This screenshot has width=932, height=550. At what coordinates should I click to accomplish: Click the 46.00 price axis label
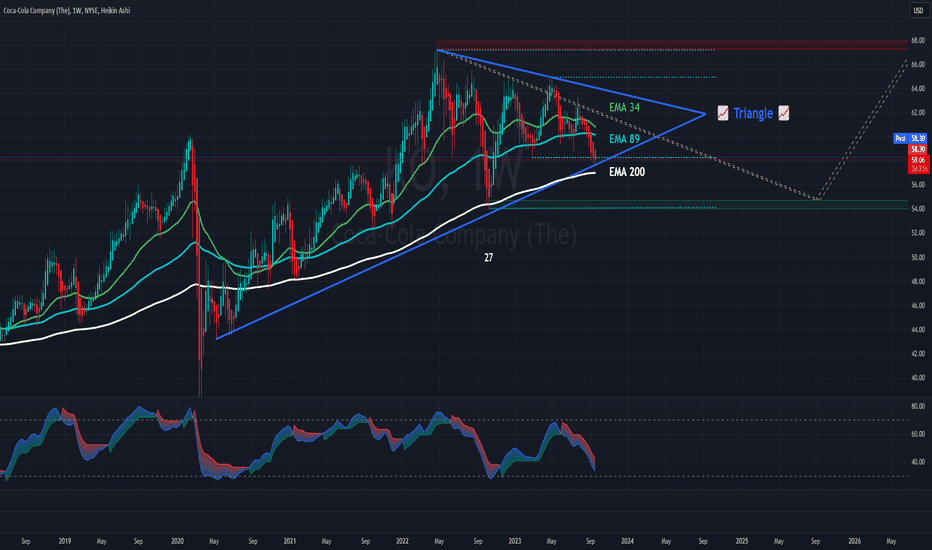(x=918, y=306)
